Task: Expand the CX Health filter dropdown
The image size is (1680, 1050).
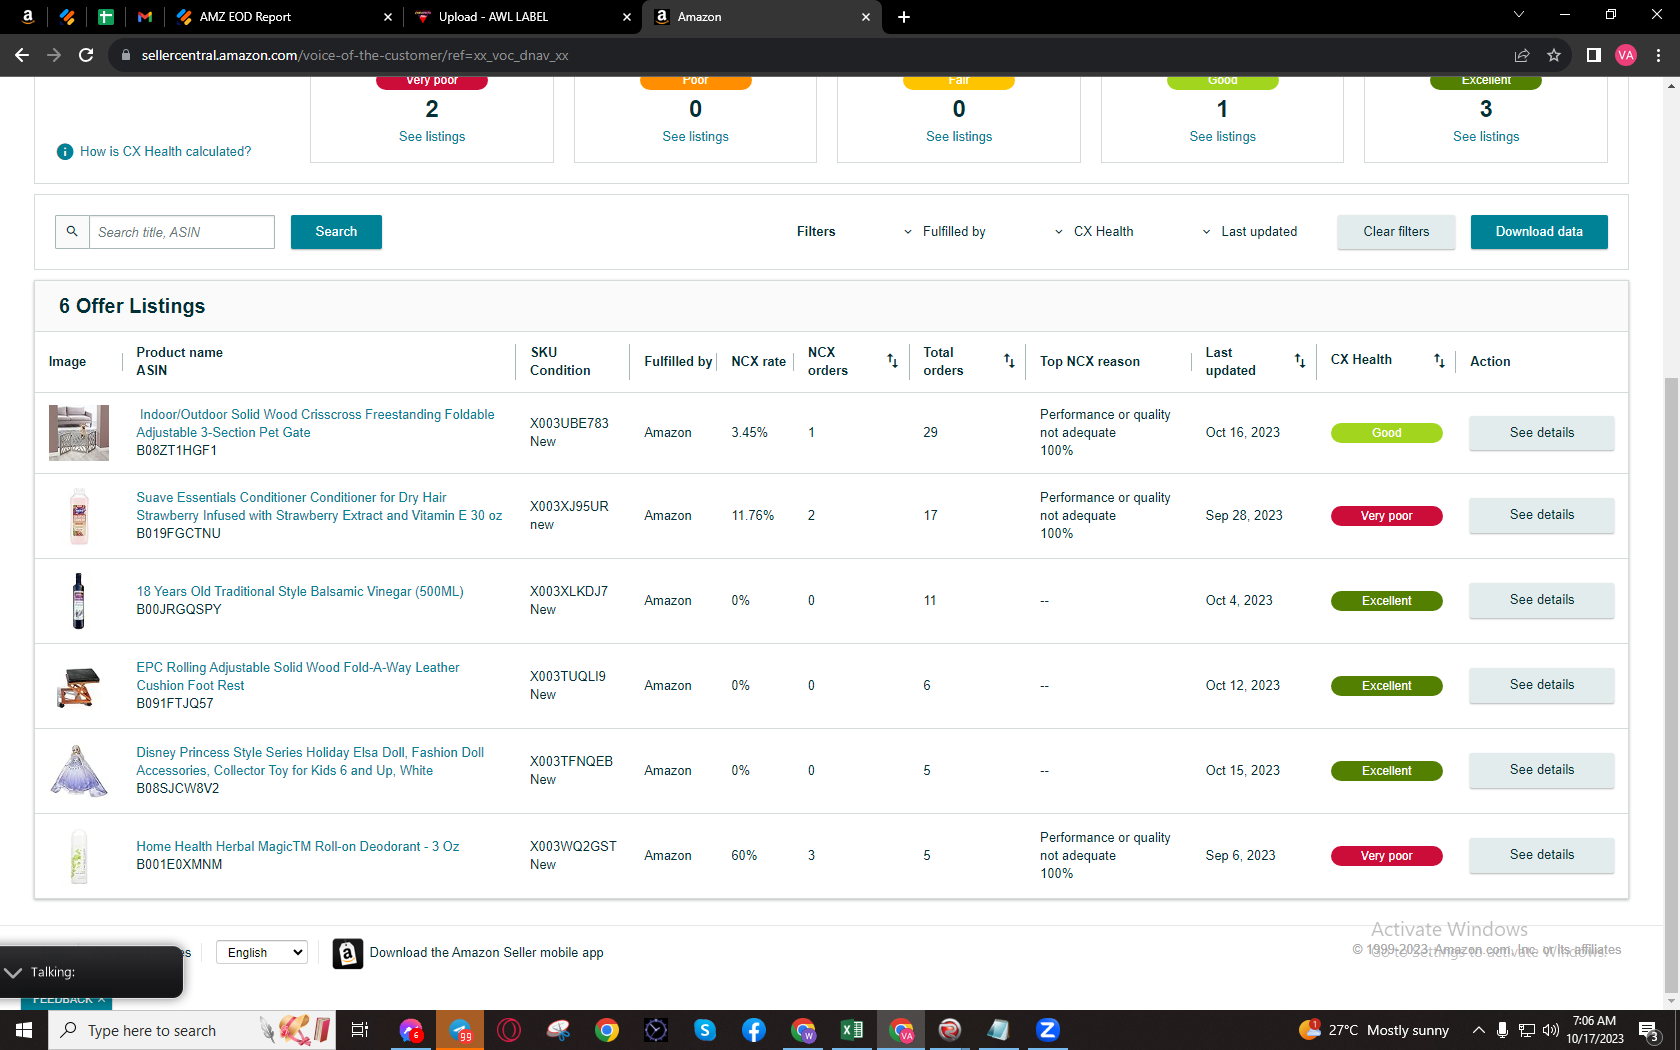Action: 1094,232
